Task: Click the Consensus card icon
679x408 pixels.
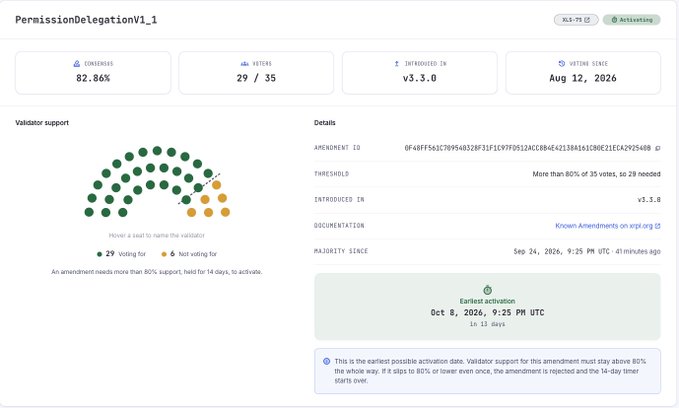Action: 77,64
